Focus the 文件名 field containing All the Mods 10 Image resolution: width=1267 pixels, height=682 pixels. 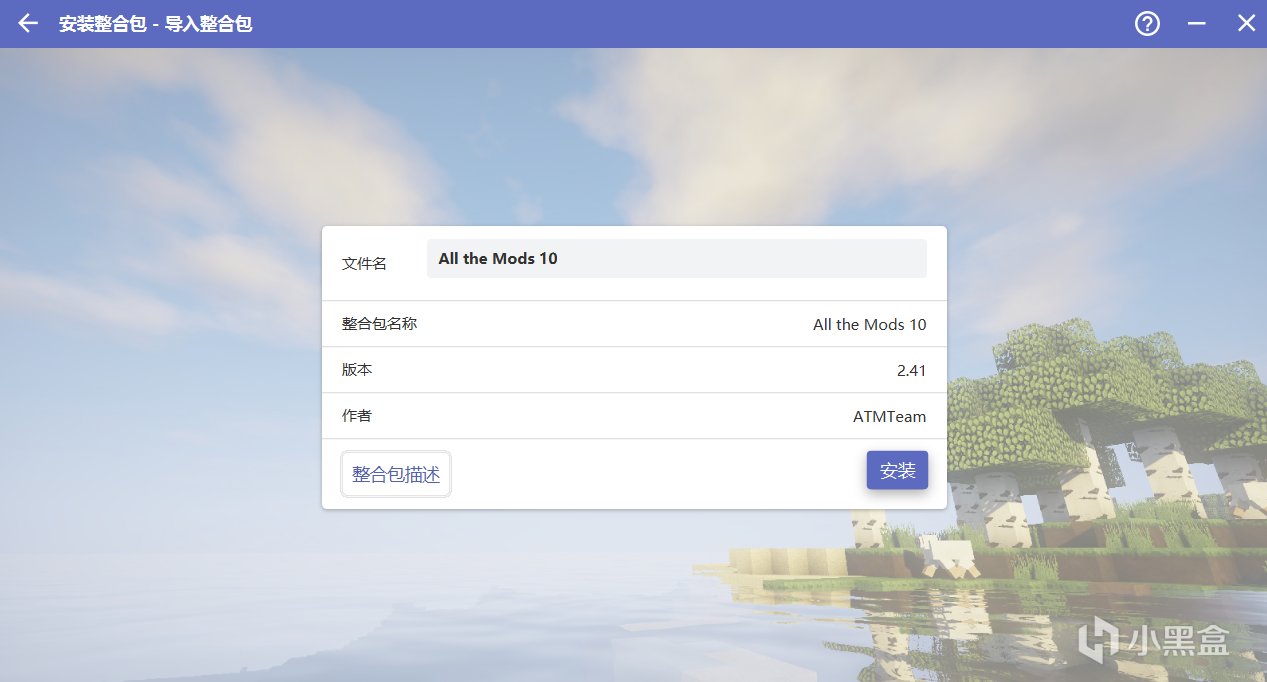click(x=677, y=258)
